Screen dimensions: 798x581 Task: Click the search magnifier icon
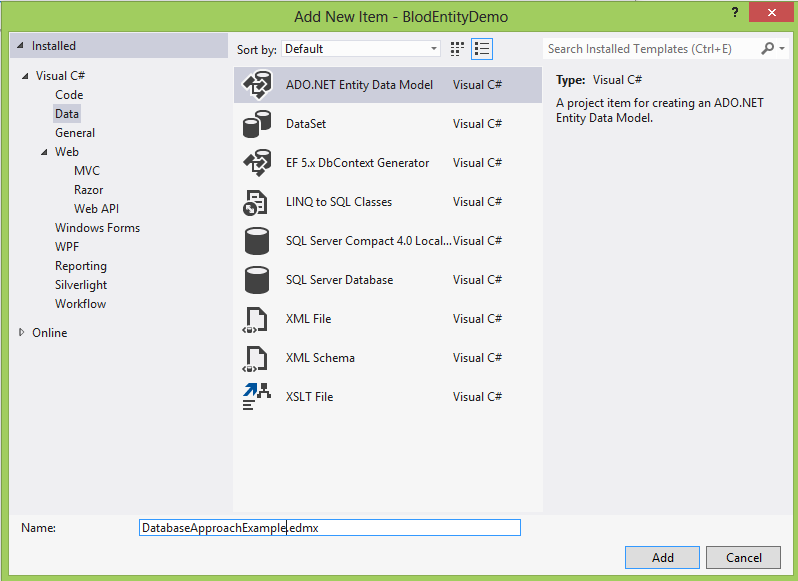[767, 48]
